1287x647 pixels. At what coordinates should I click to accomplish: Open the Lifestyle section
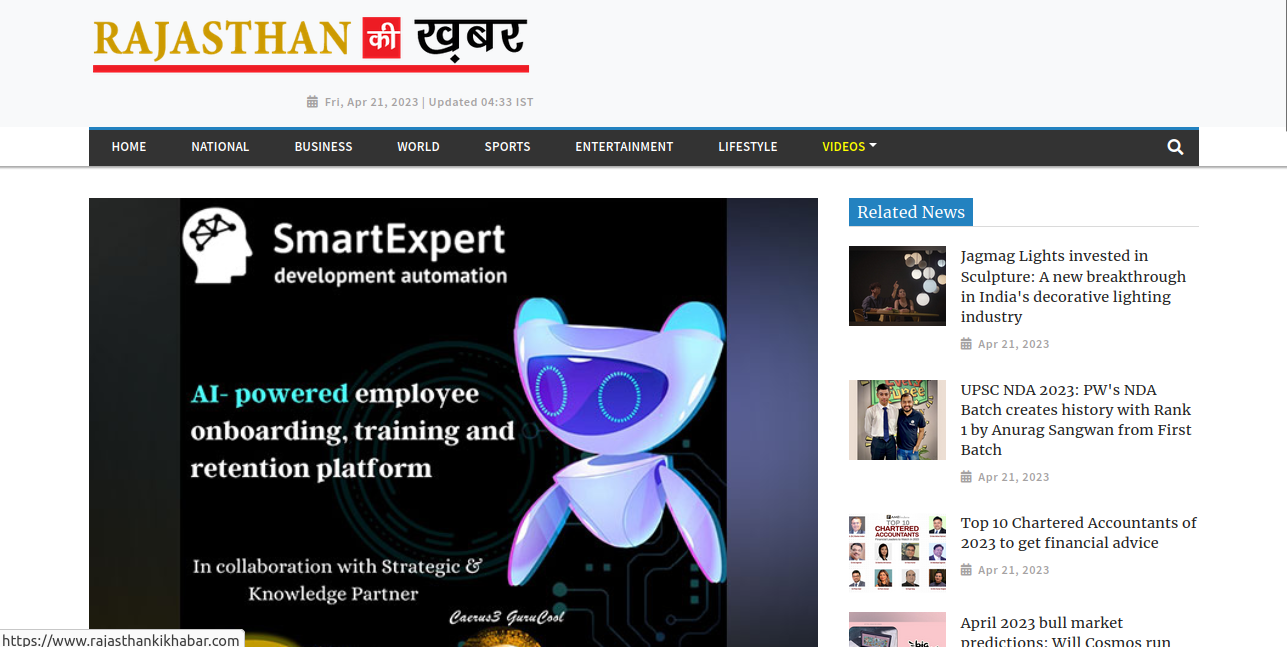pos(748,147)
